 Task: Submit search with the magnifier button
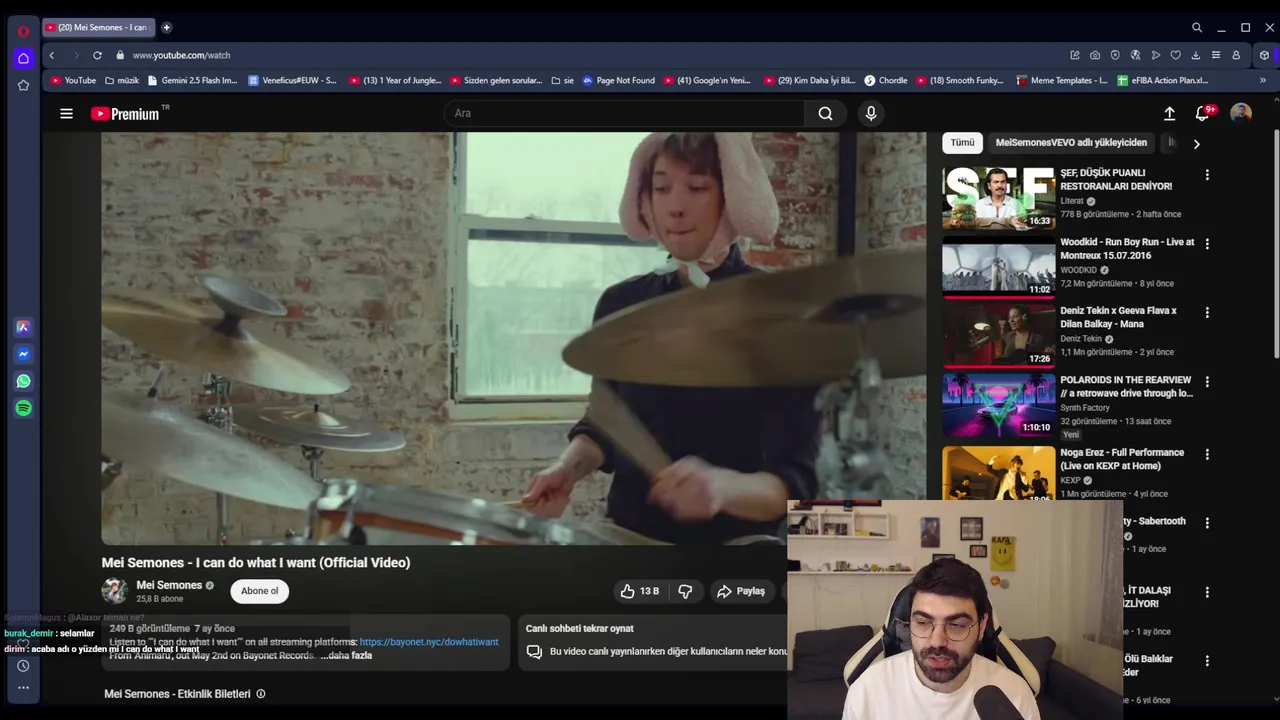point(825,114)
